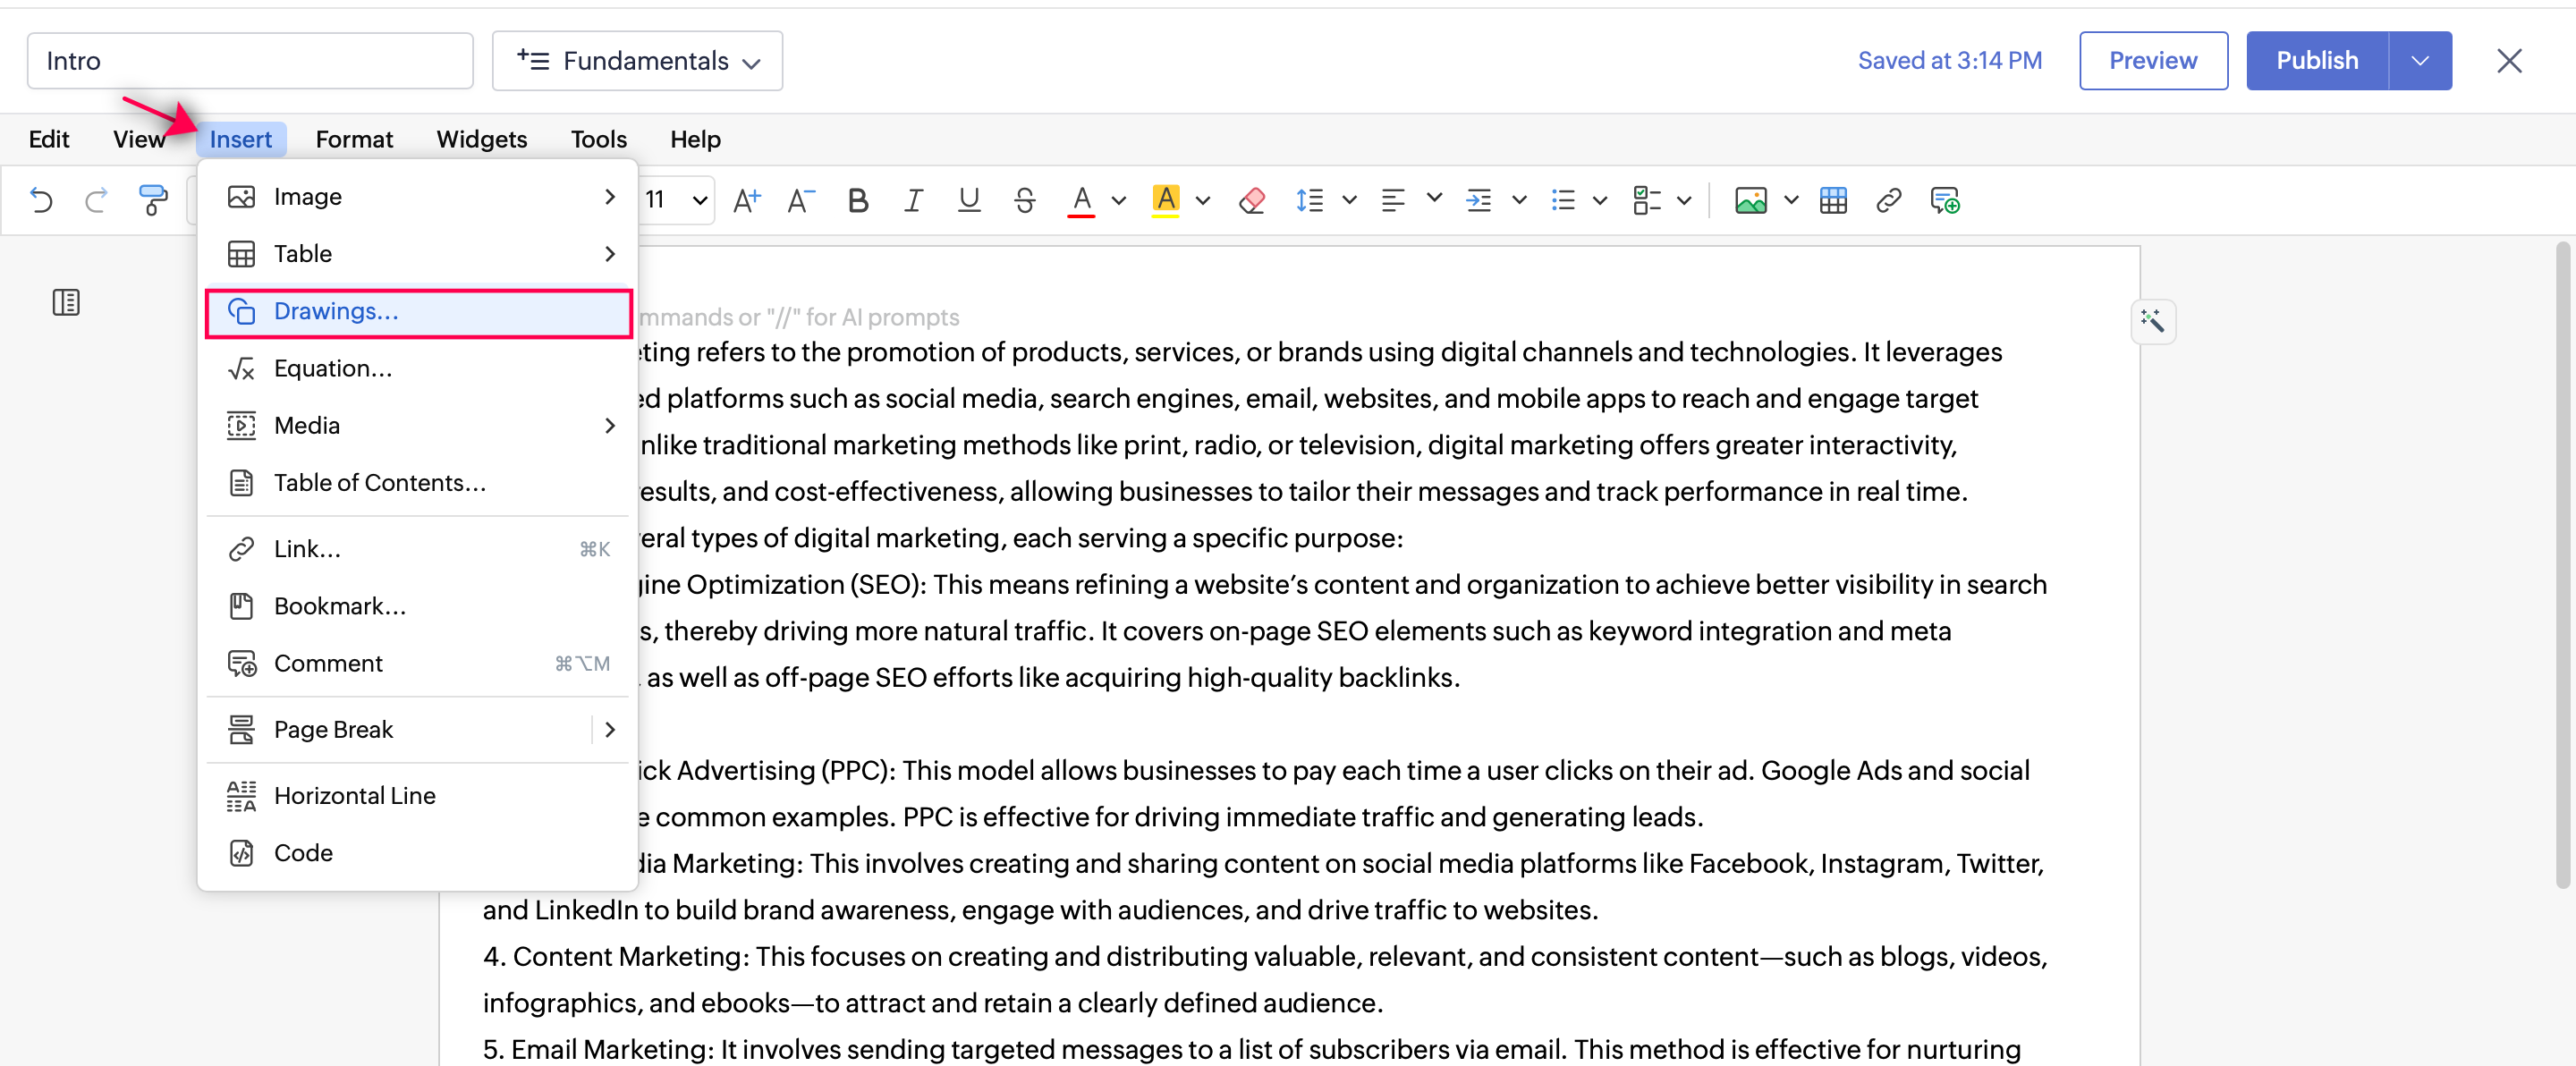Expand the Publish options arrow
2576x1066 pixels.
[2419, 61]
